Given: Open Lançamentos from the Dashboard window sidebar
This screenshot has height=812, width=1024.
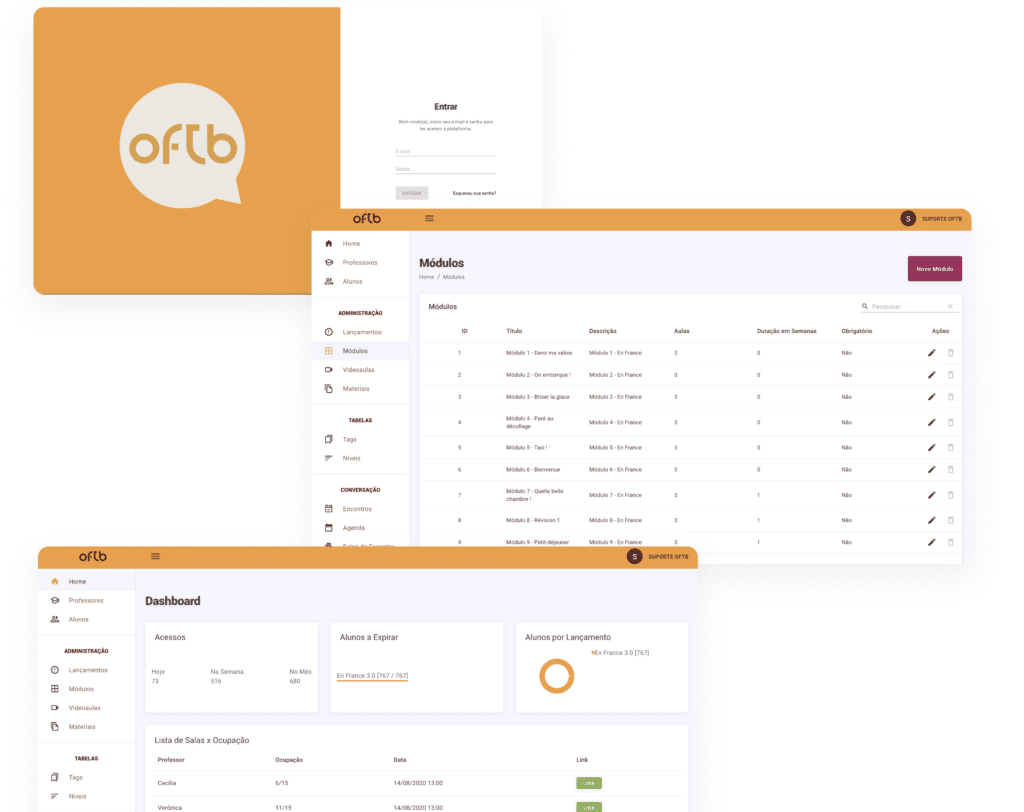Looking at the screenshot, I should click(x=87, y=670).
